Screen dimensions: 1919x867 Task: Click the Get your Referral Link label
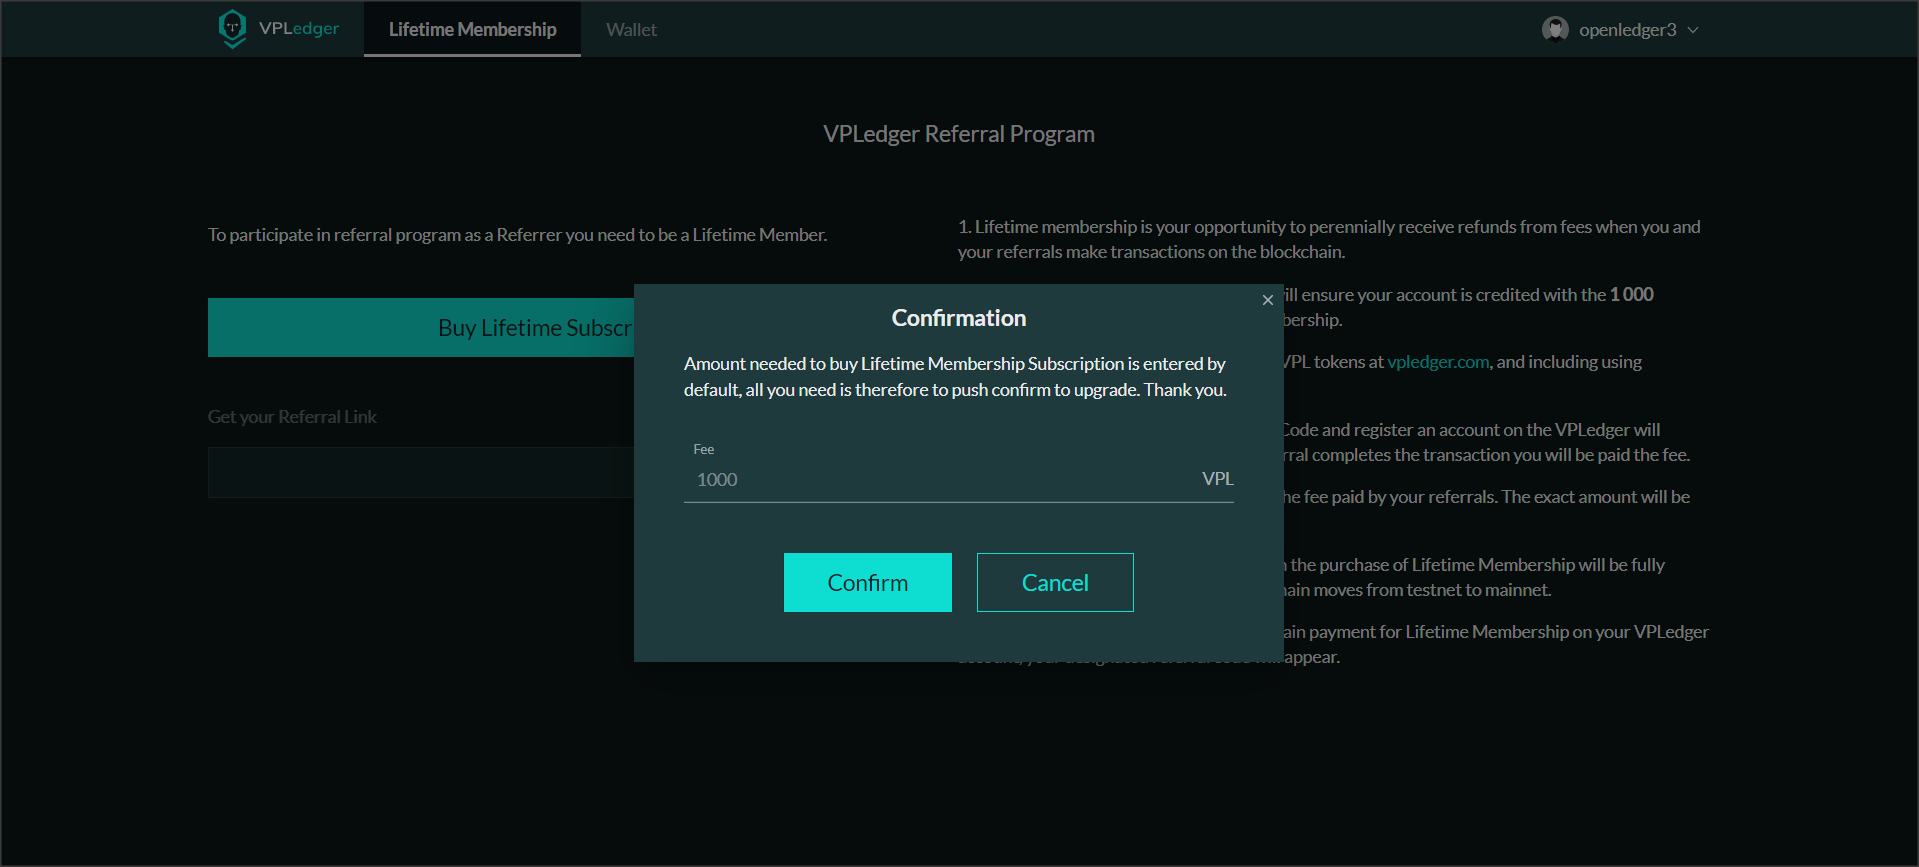point(292,417)
